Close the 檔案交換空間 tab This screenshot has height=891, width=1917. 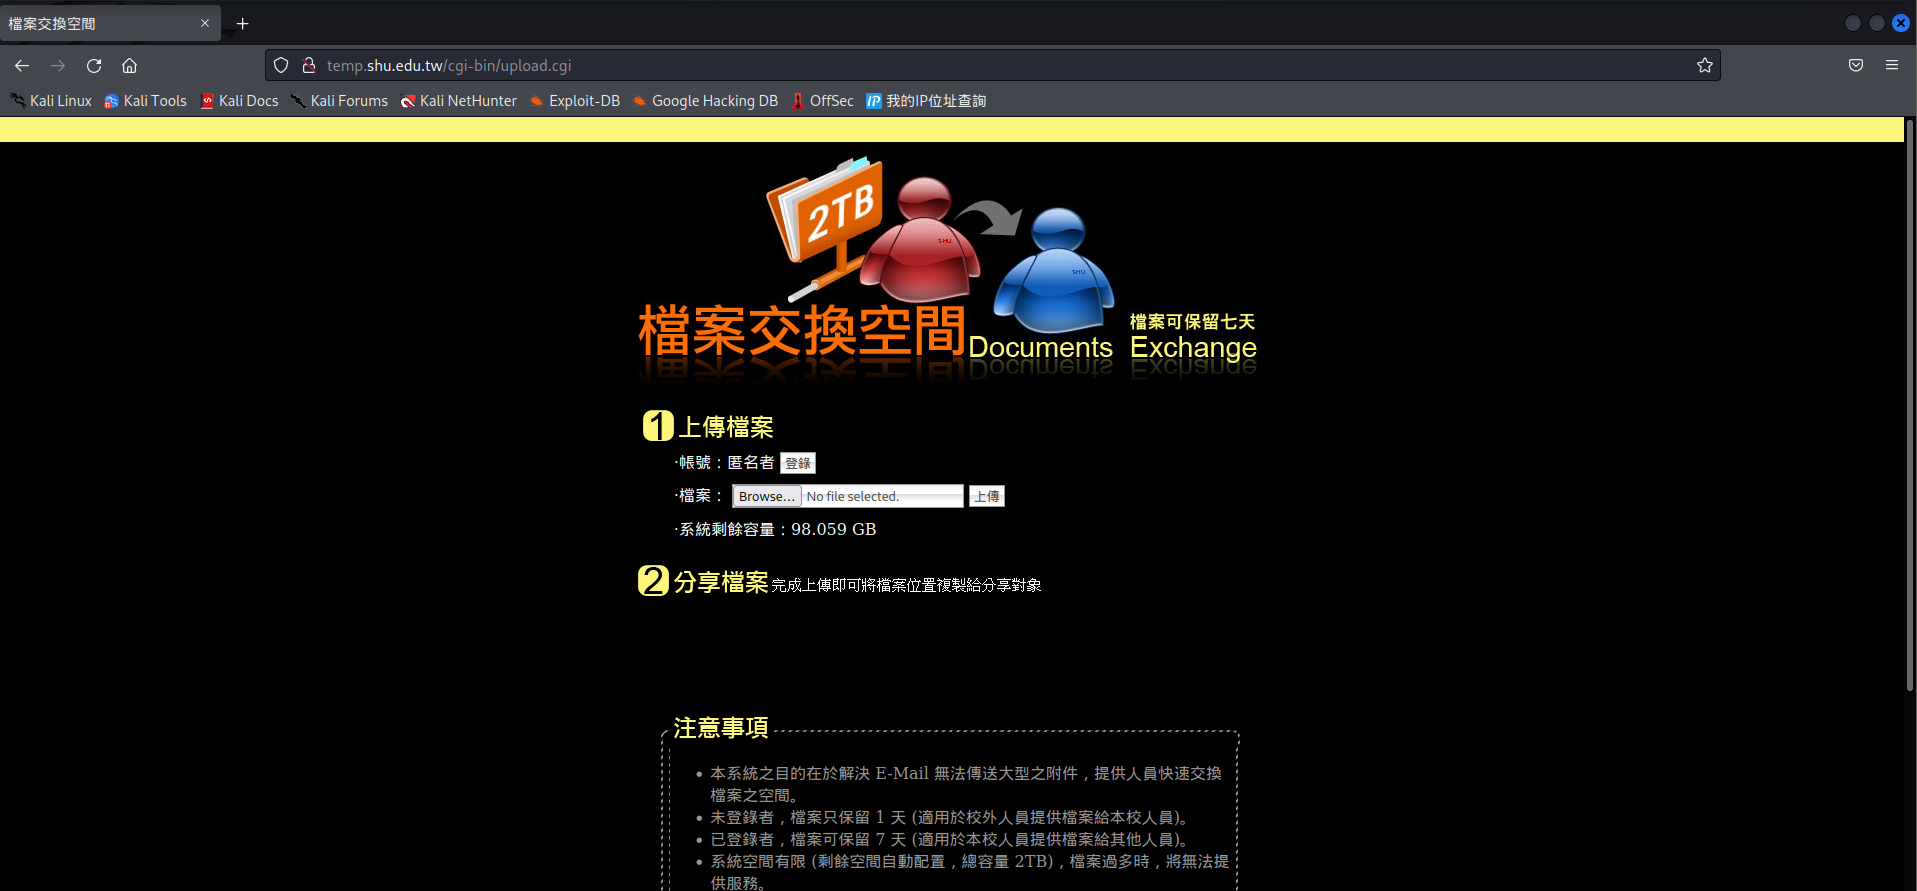click(205, 23)
